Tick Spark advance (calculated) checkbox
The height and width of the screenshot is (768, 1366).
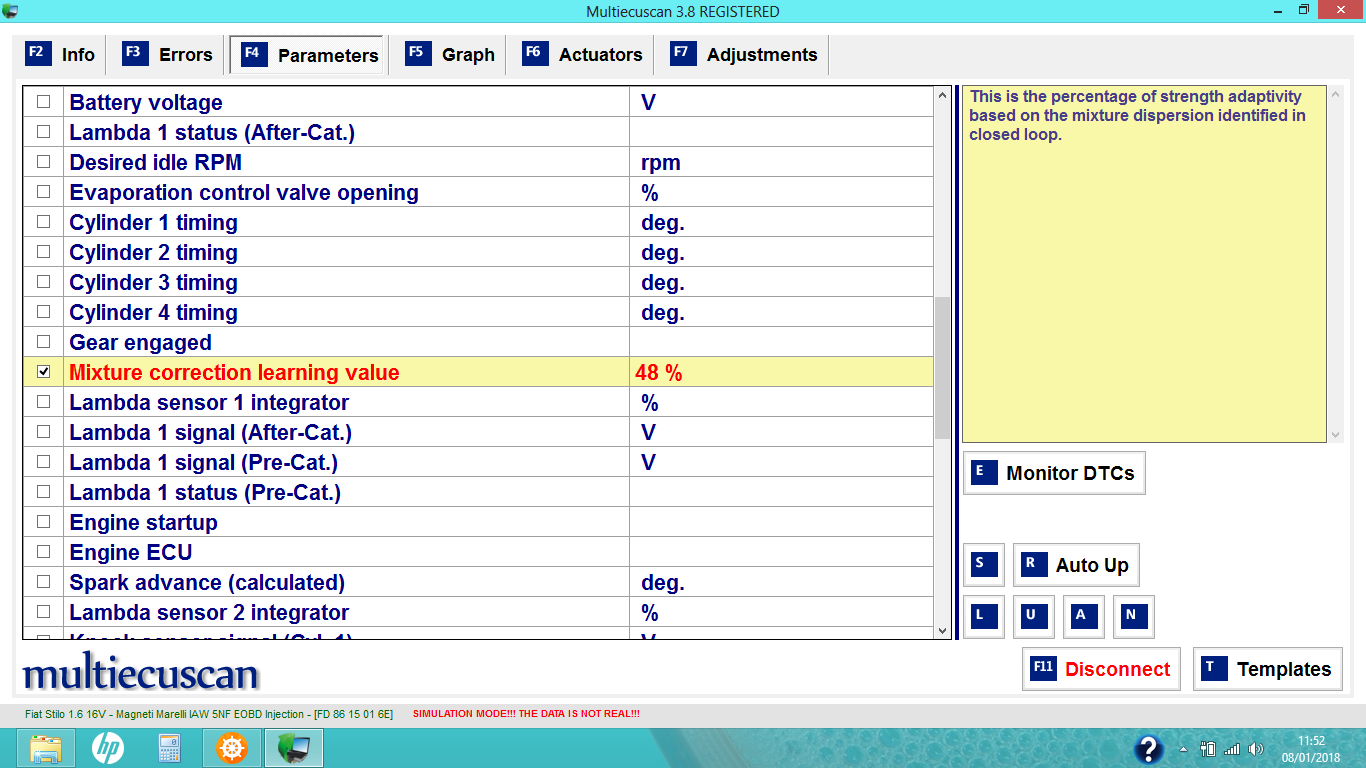pos(43,582)
